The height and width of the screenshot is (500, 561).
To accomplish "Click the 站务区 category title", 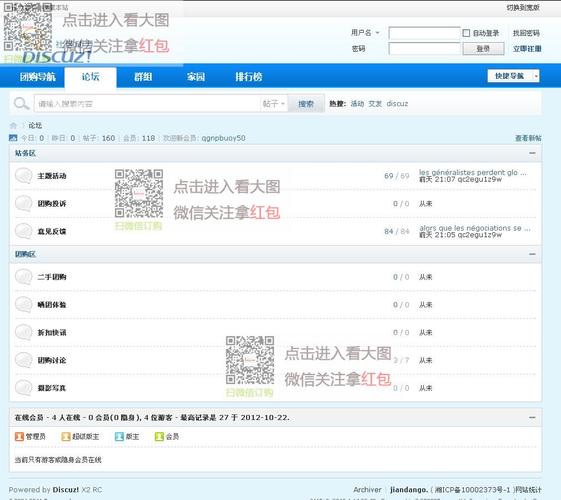I will tap(25, 153).
